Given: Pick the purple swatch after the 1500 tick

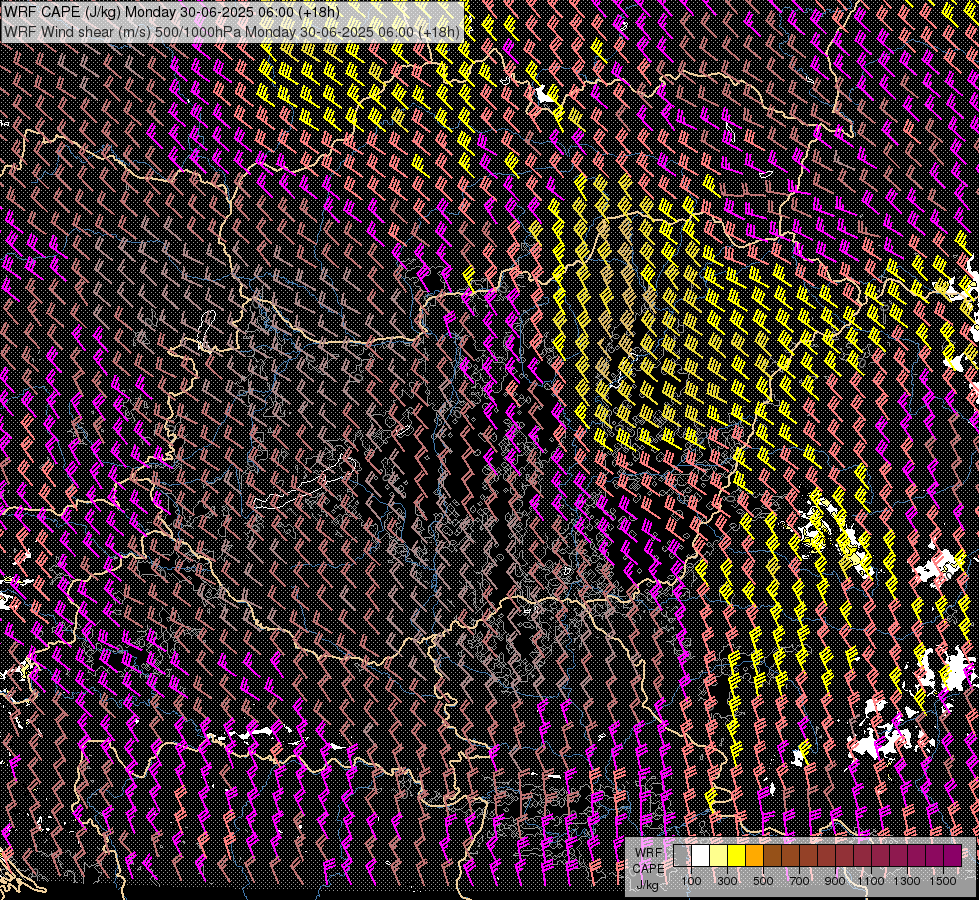Looking at the screenshot, I should click(953, 856).
